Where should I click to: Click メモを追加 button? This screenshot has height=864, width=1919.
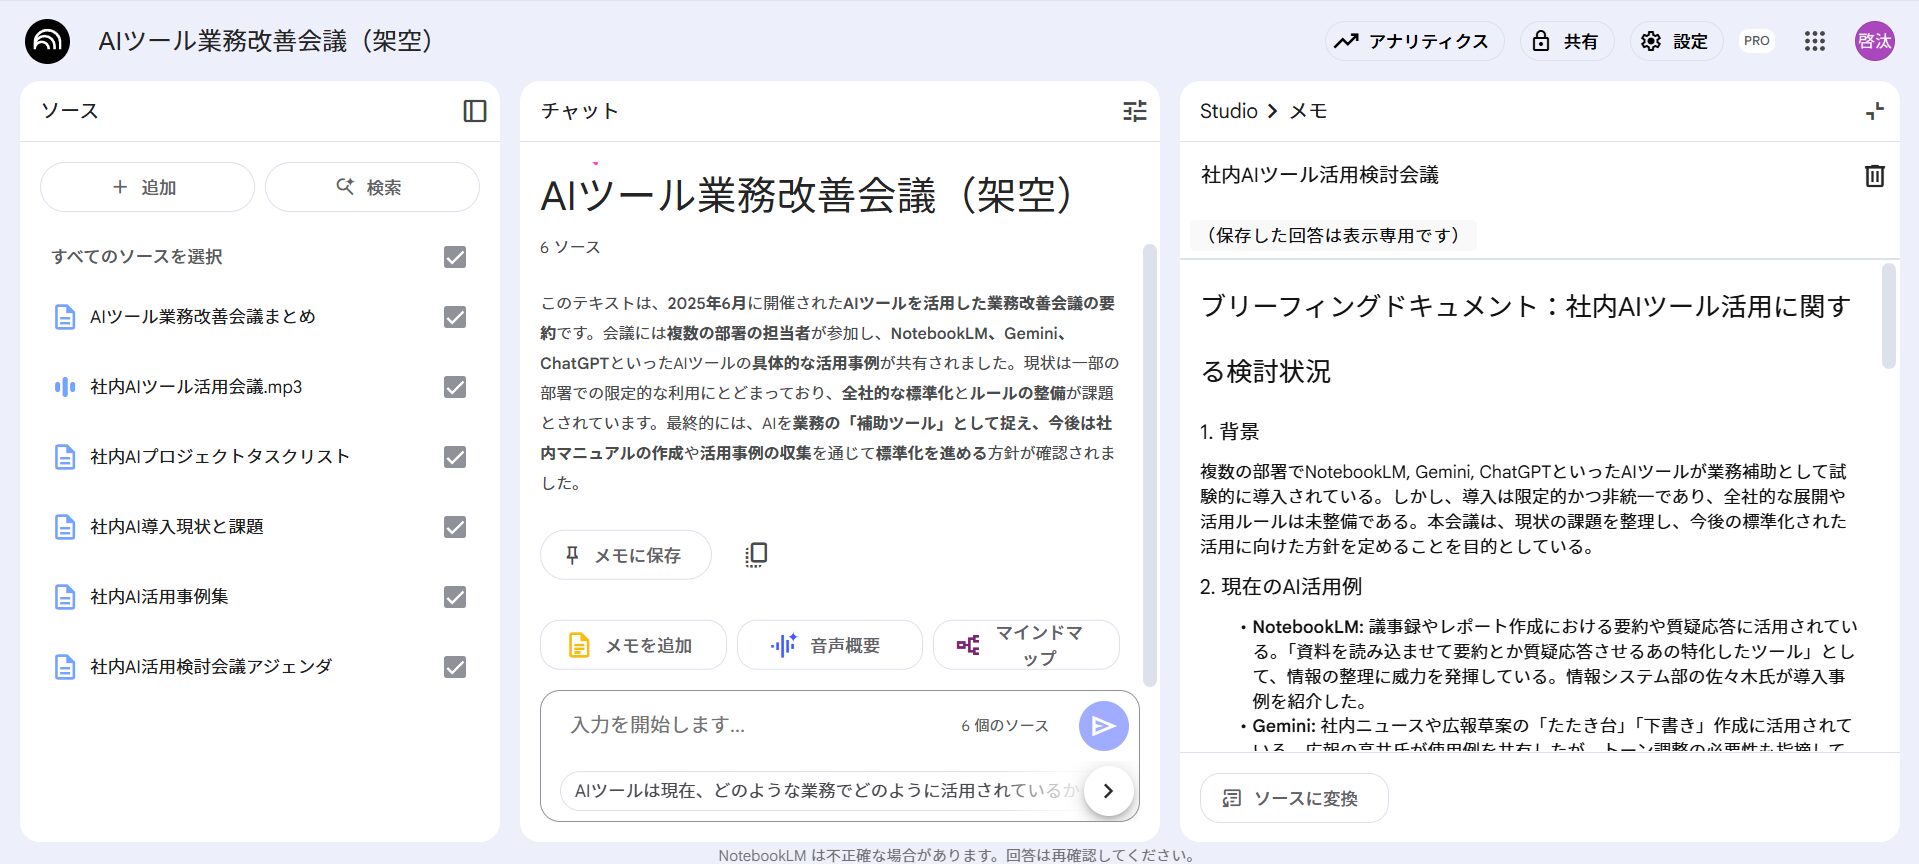(x=633, y=645)
